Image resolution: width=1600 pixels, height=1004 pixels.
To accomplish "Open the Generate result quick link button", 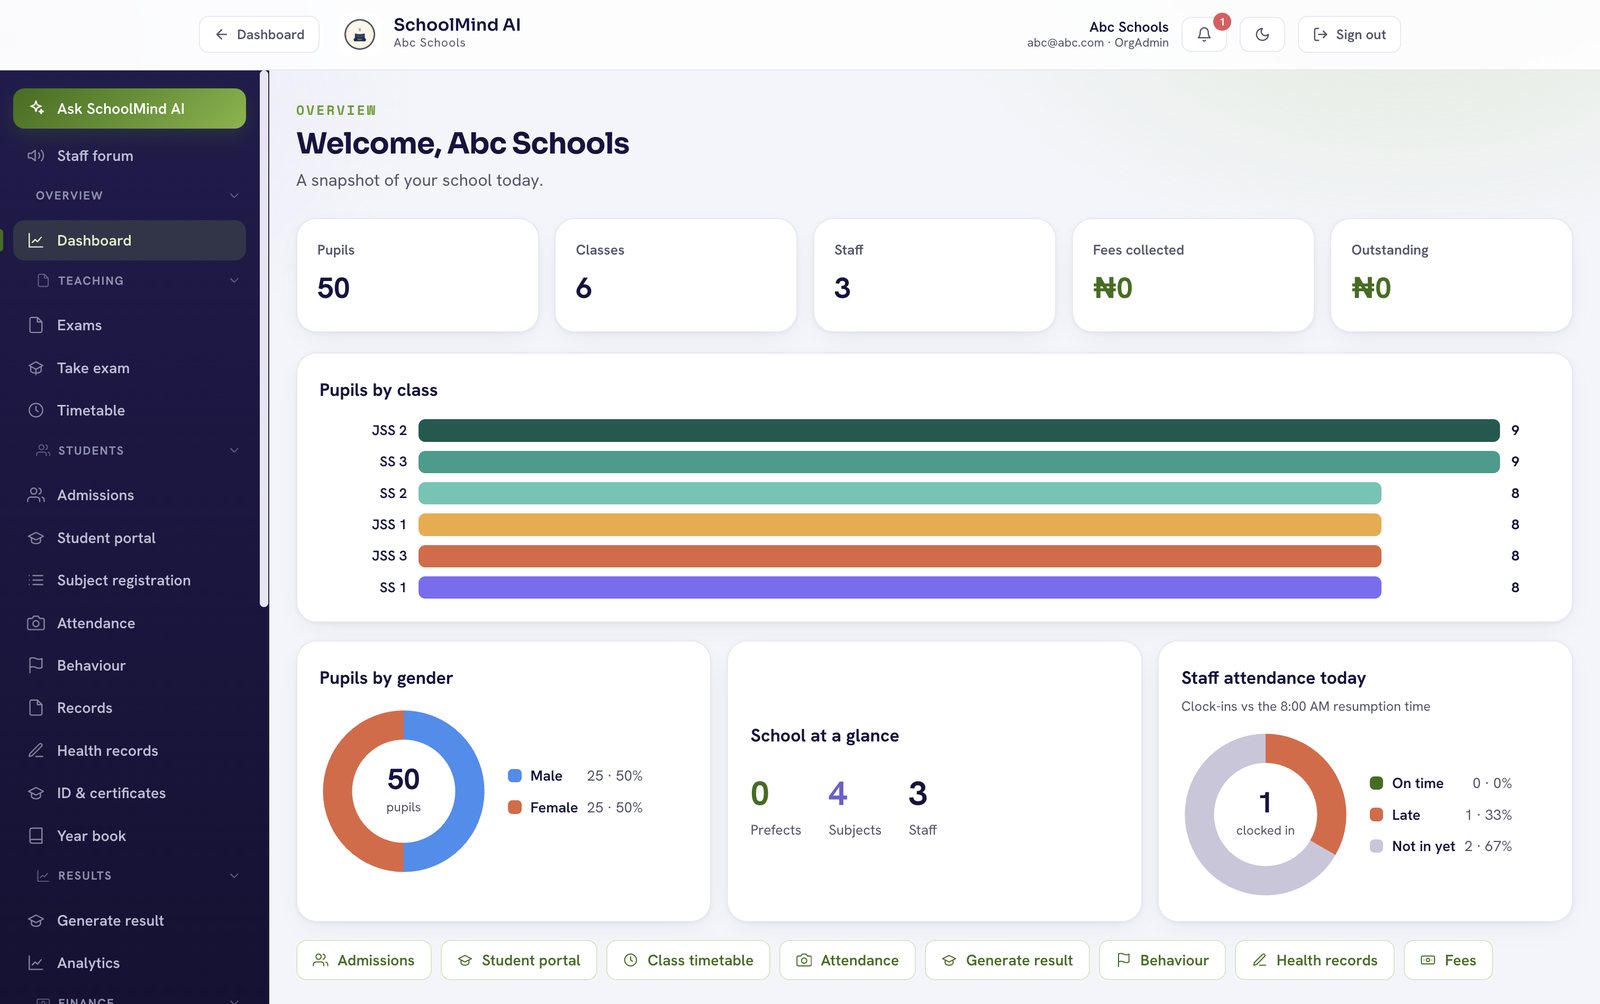I will (1007, 960).
